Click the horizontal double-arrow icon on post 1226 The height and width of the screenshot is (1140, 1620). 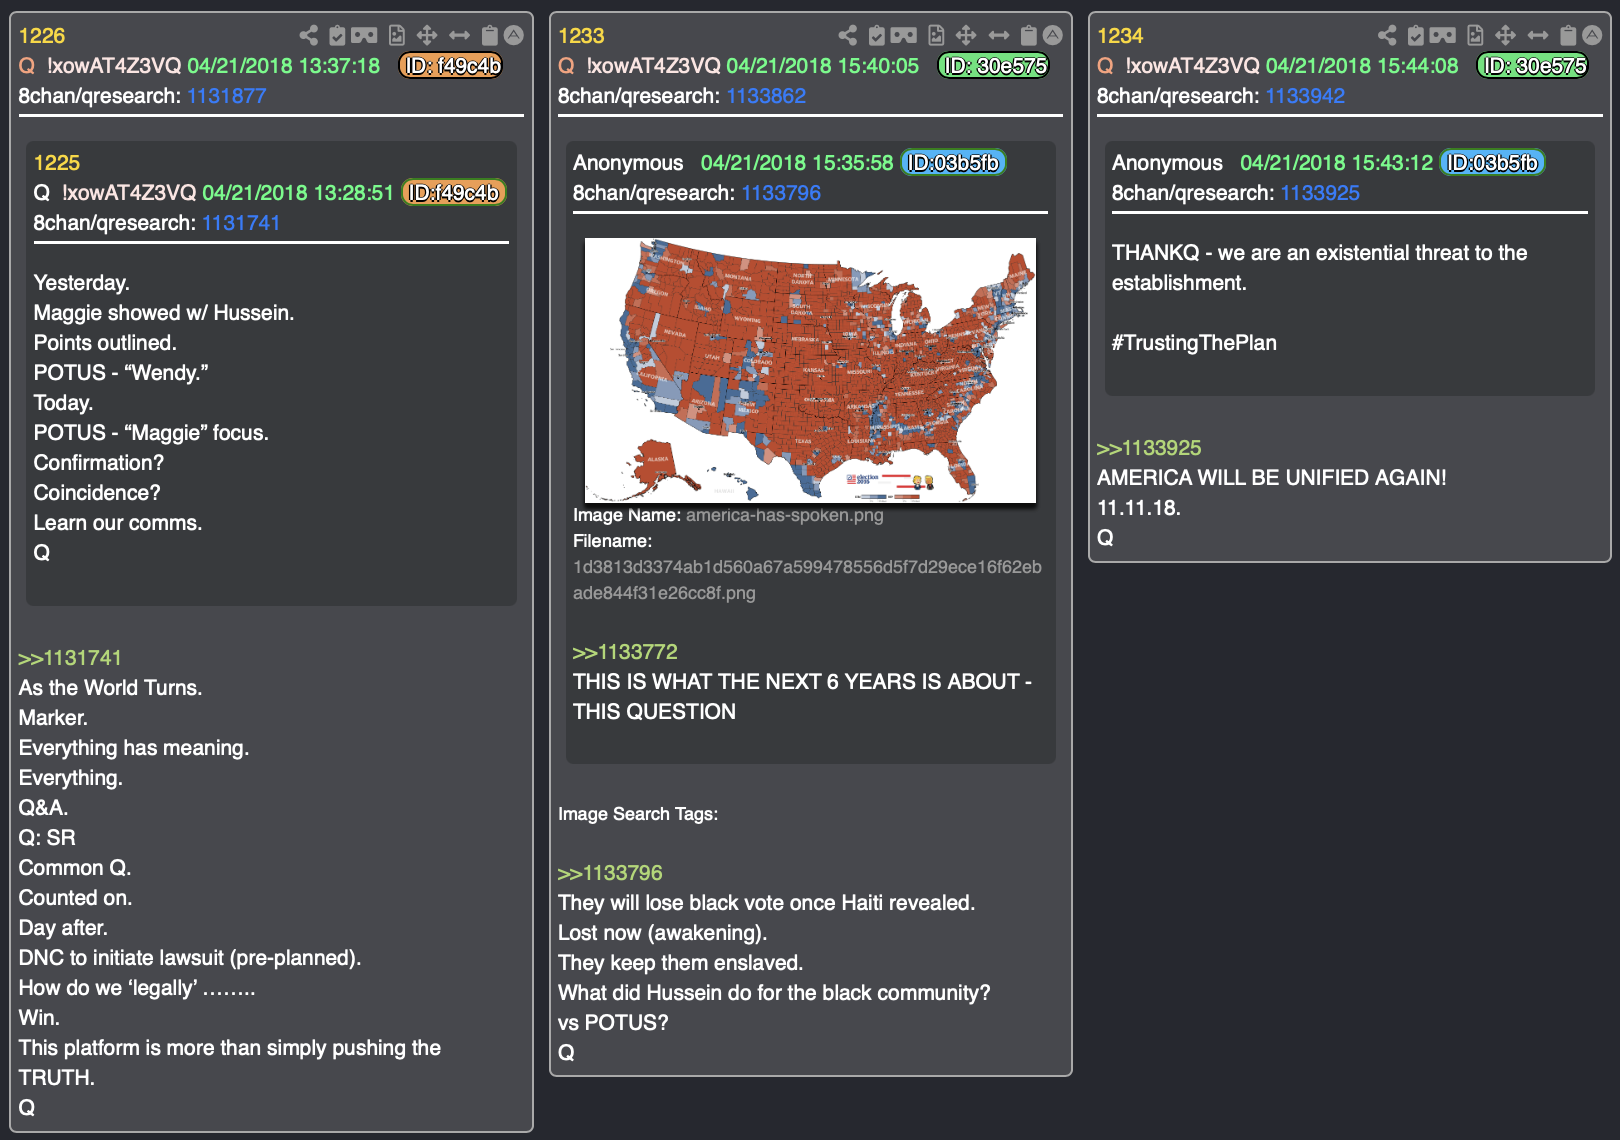click(x=459, y=36)
